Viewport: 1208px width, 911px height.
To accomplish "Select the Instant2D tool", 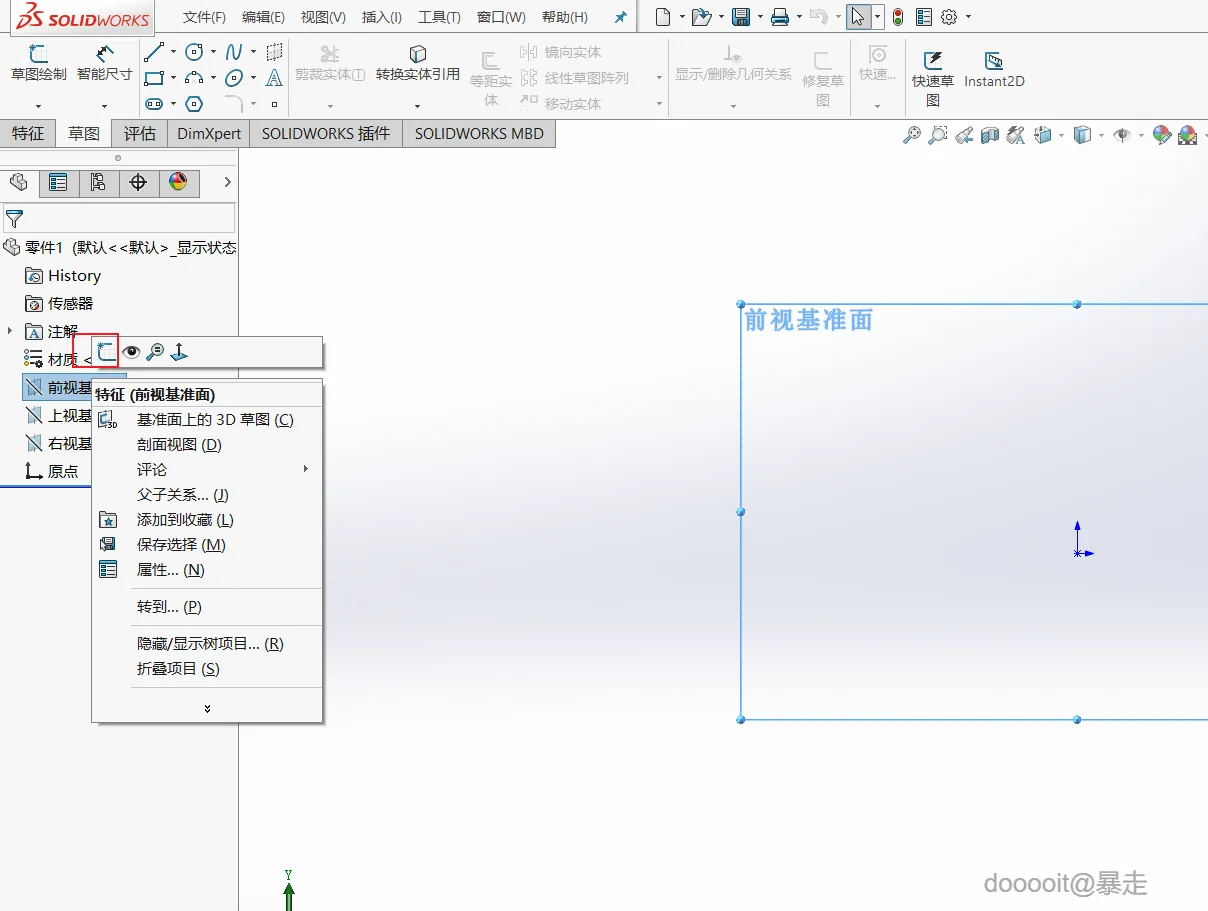I will tap(994, 70).
